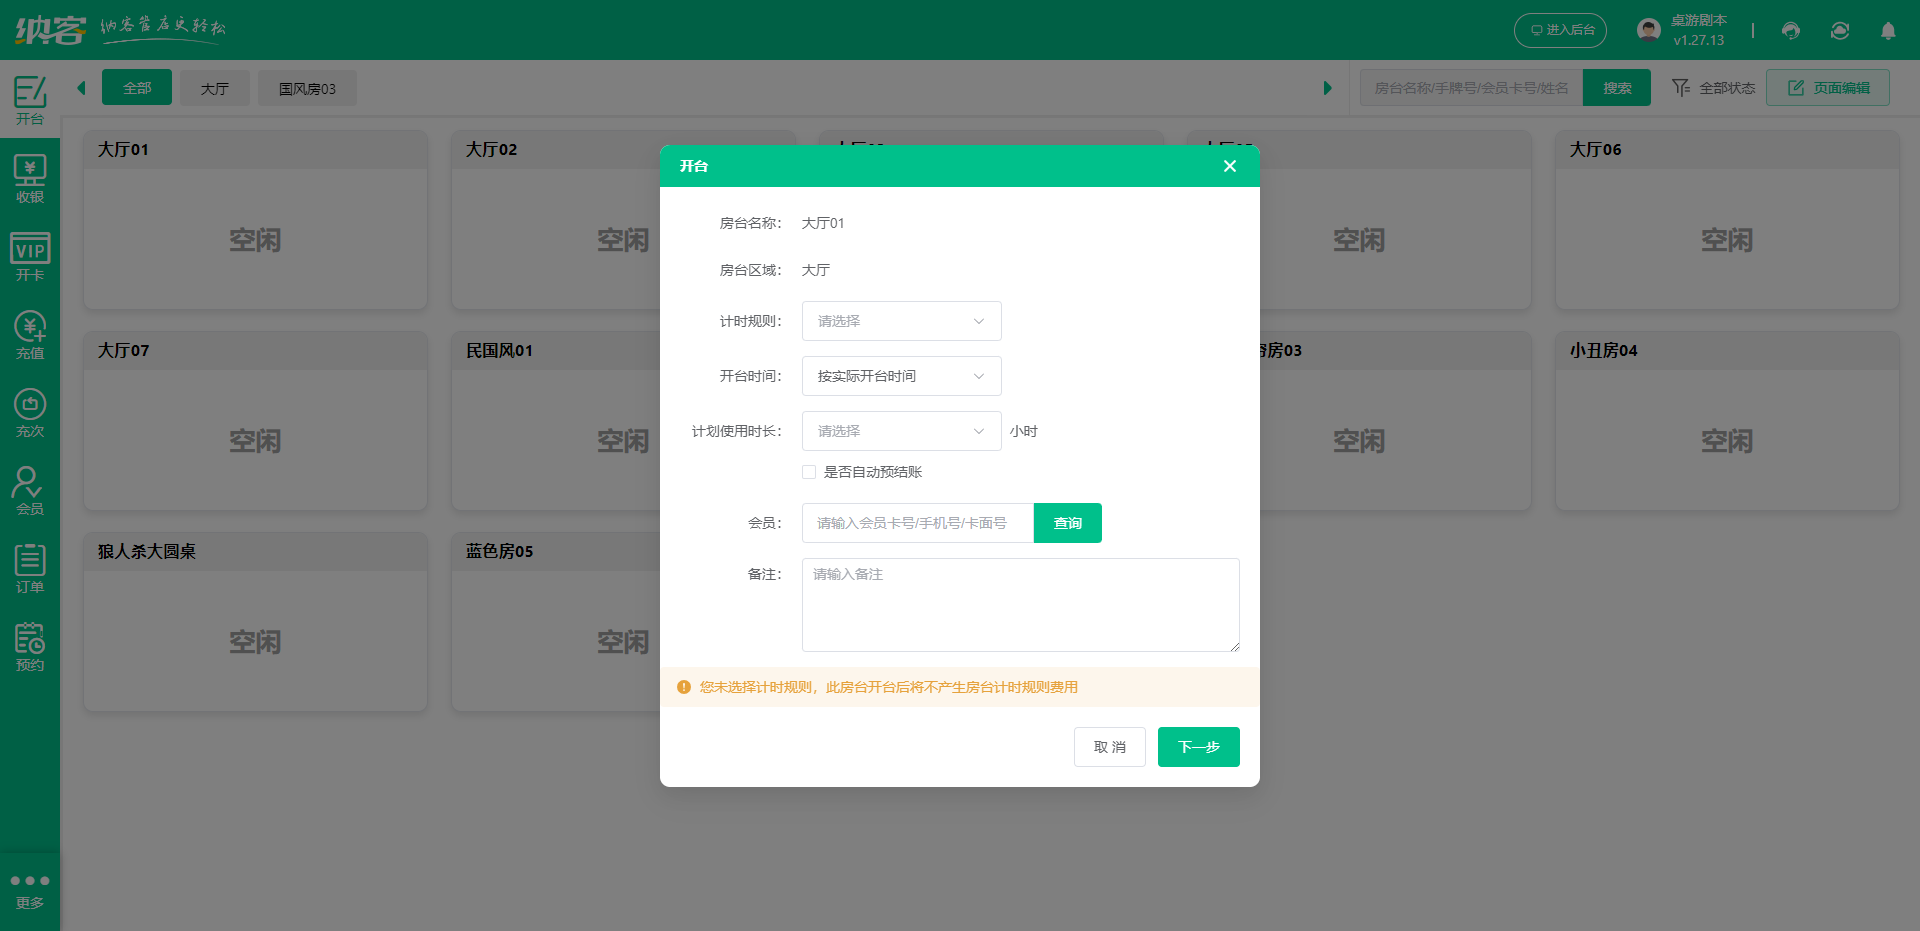The image size is (1920, 931).
Task: Open the 计时规则 timing rule dropdown
Action: [900, 321]
